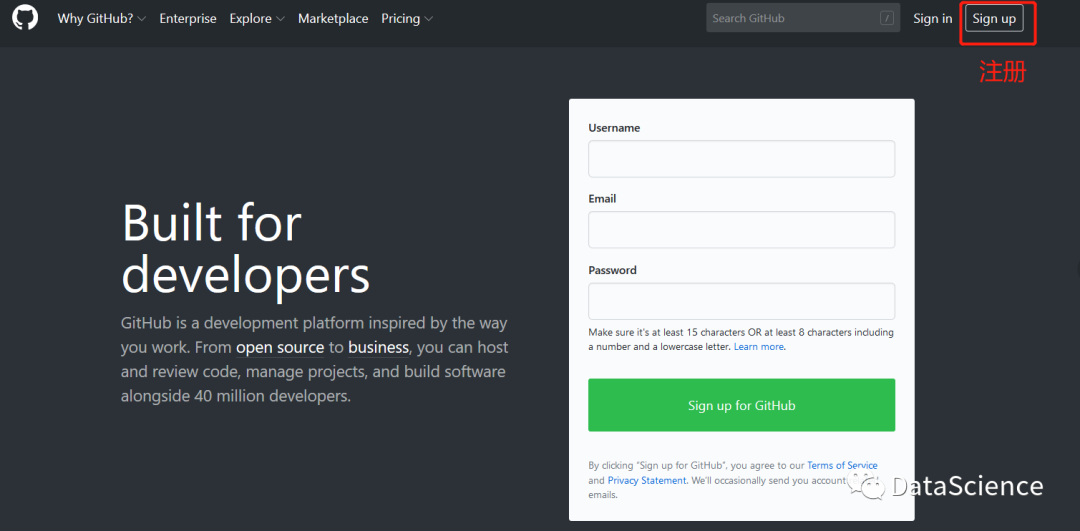Click the GitHub Octocat logo
Screen dimensions: 1080x531
click(25, 19)
